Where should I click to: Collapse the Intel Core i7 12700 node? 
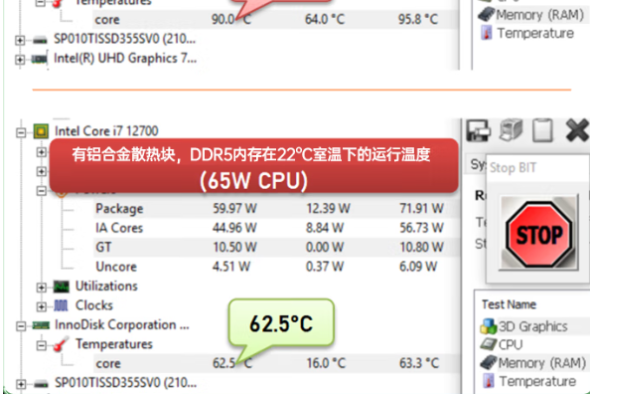tap(21, 132)
